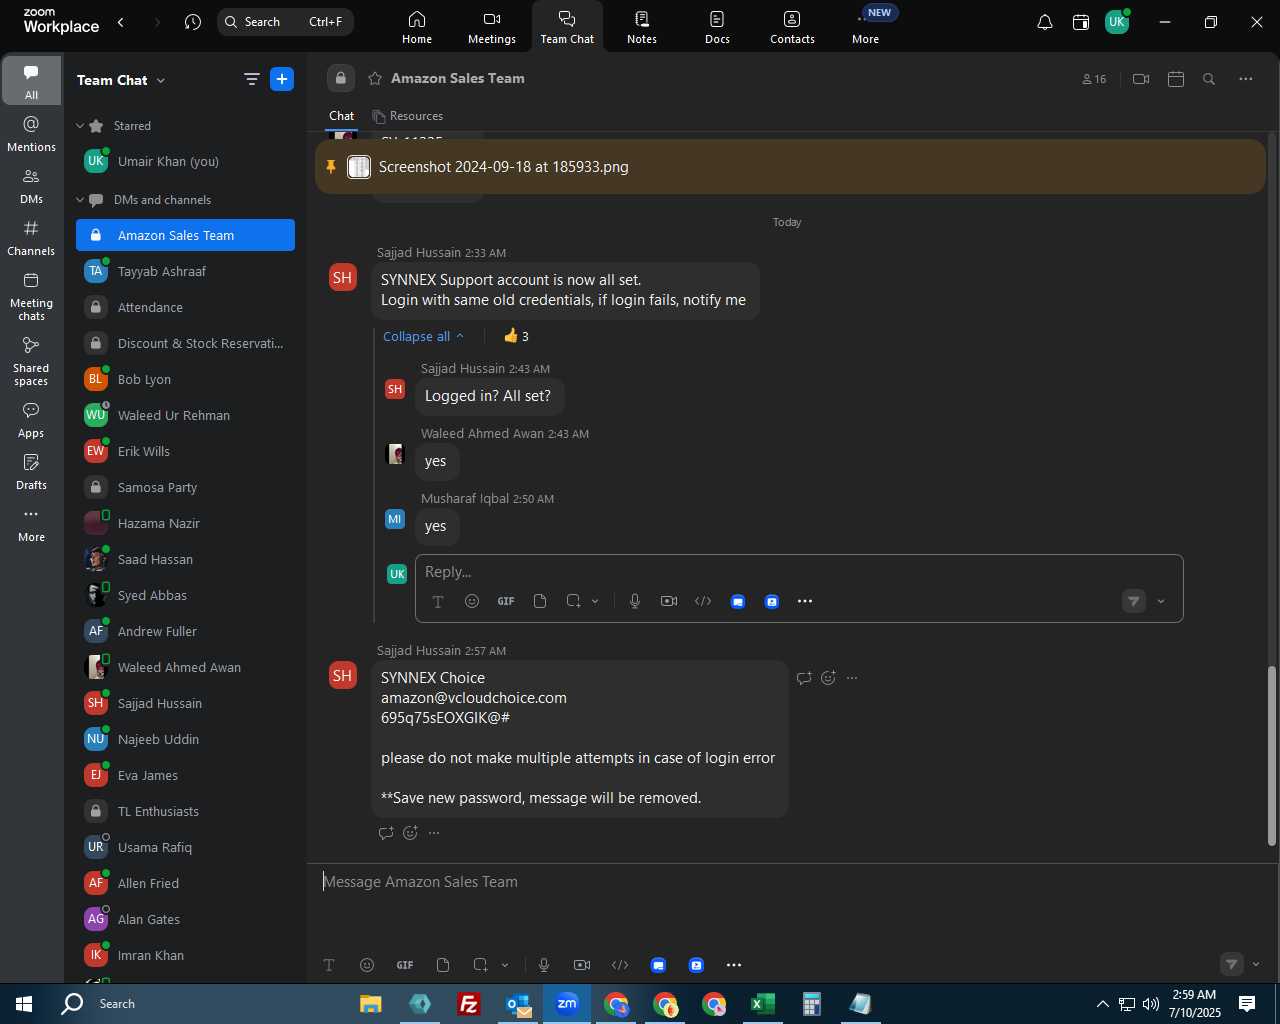Open the Channels sidebar section
Screen dimensions: 1280x1024
[x=31, y=238]
